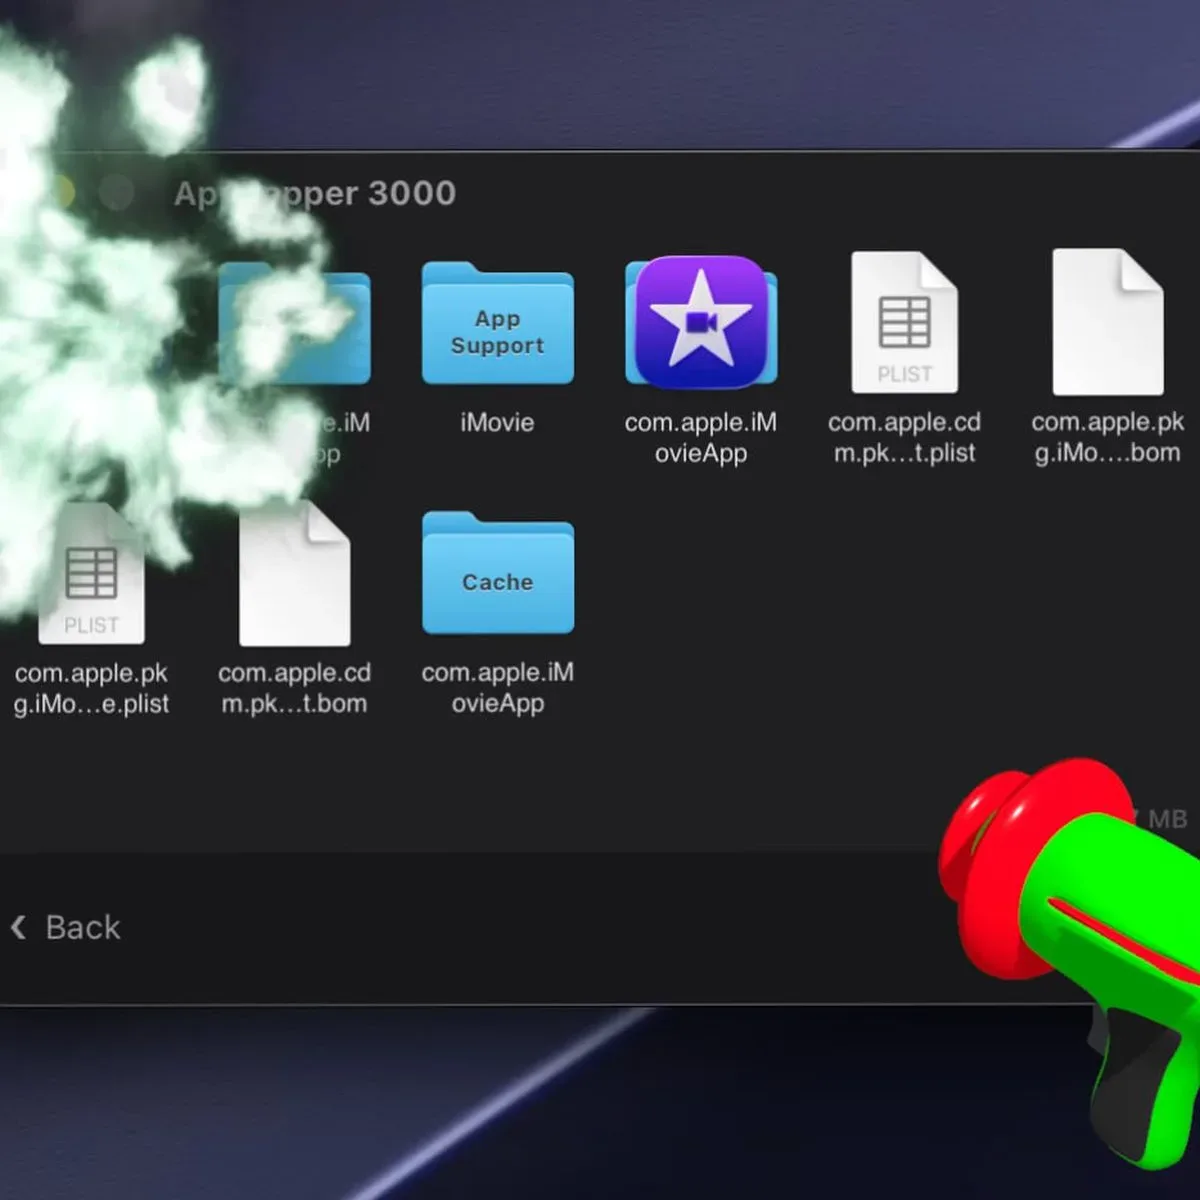Click the App Zapper 3000 window title
The image size is (1200, 1200).
pos(315,193)
